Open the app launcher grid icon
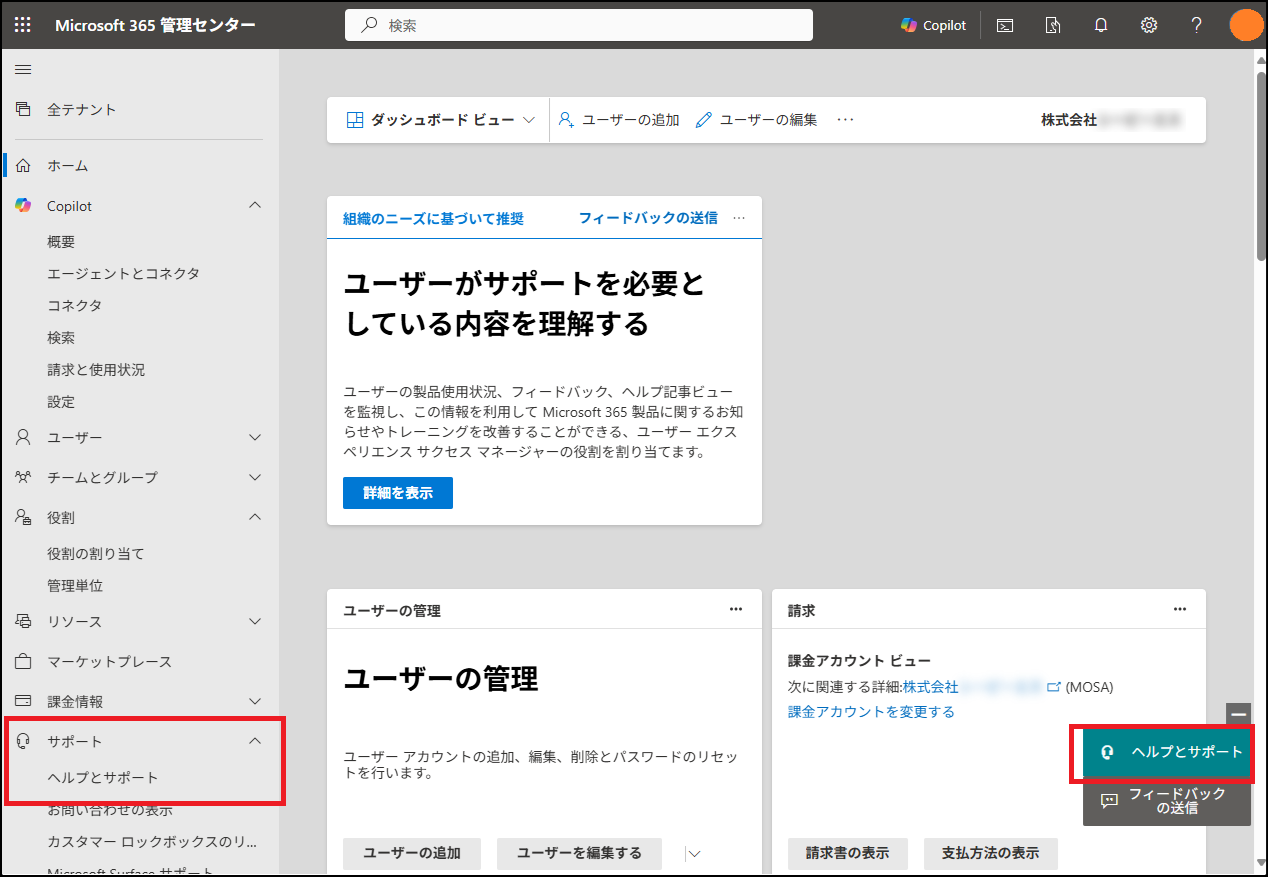Image resolution: width=1268 pixels, height=877 pixels. tap(22, 24)
